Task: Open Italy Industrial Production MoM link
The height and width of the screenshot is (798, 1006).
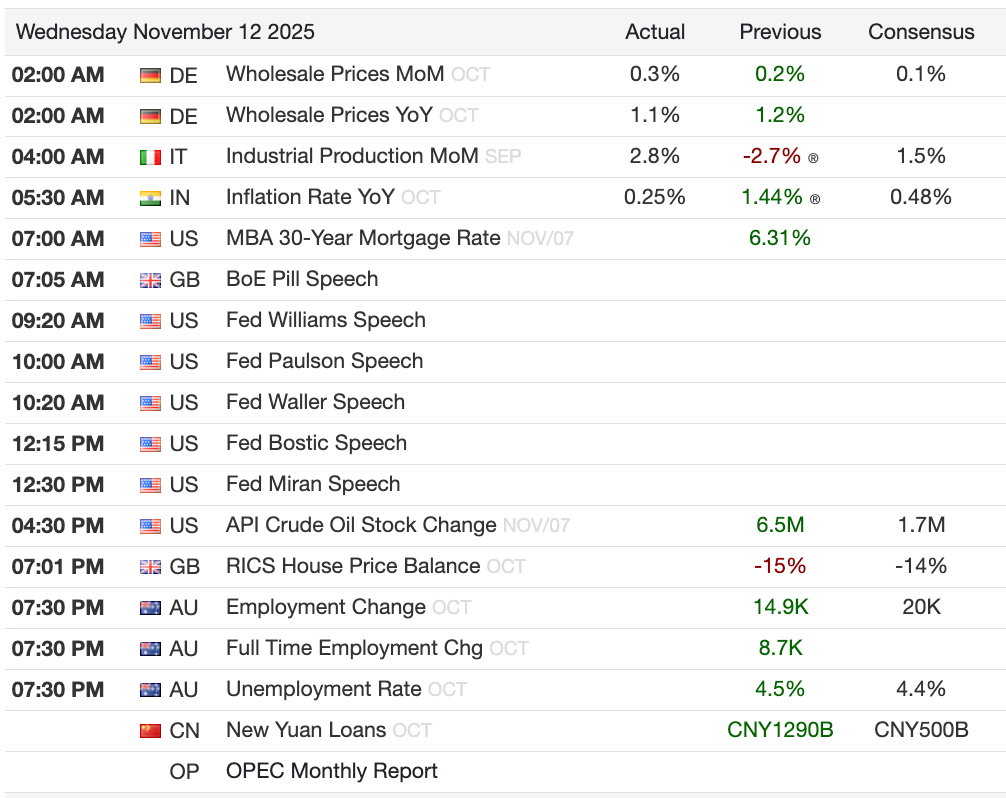Action: click(352, 157)
